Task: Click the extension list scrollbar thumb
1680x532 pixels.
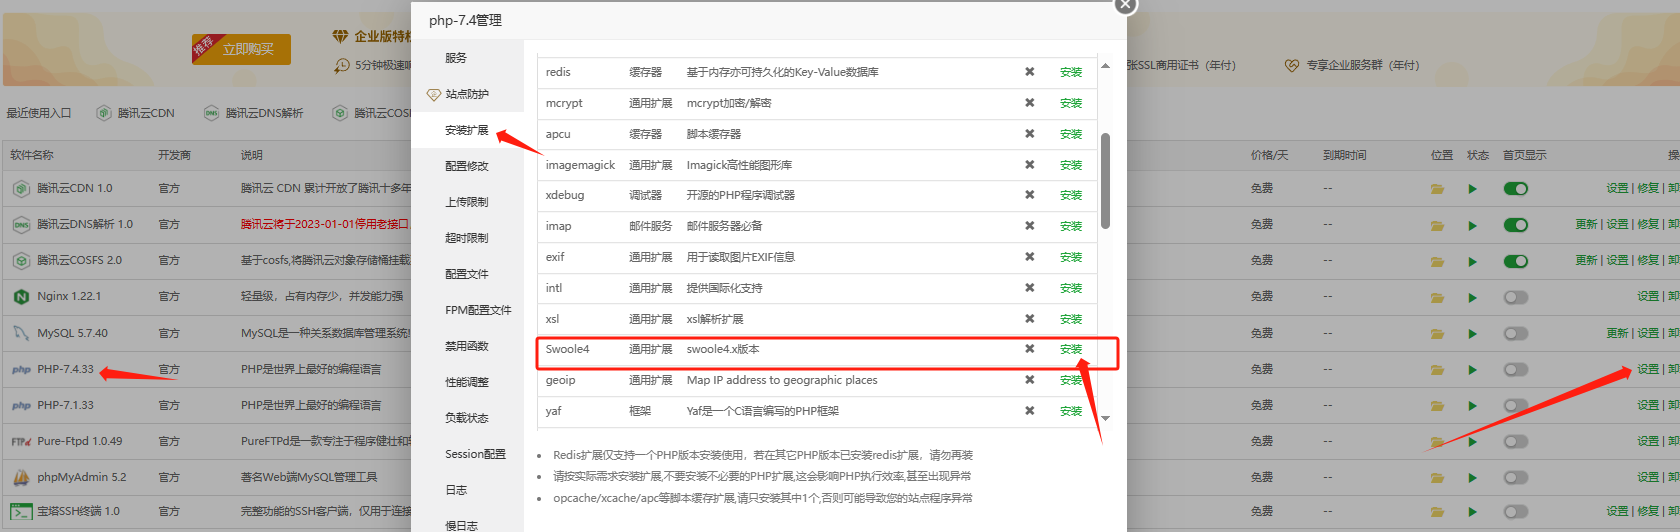Action: 1105,181
